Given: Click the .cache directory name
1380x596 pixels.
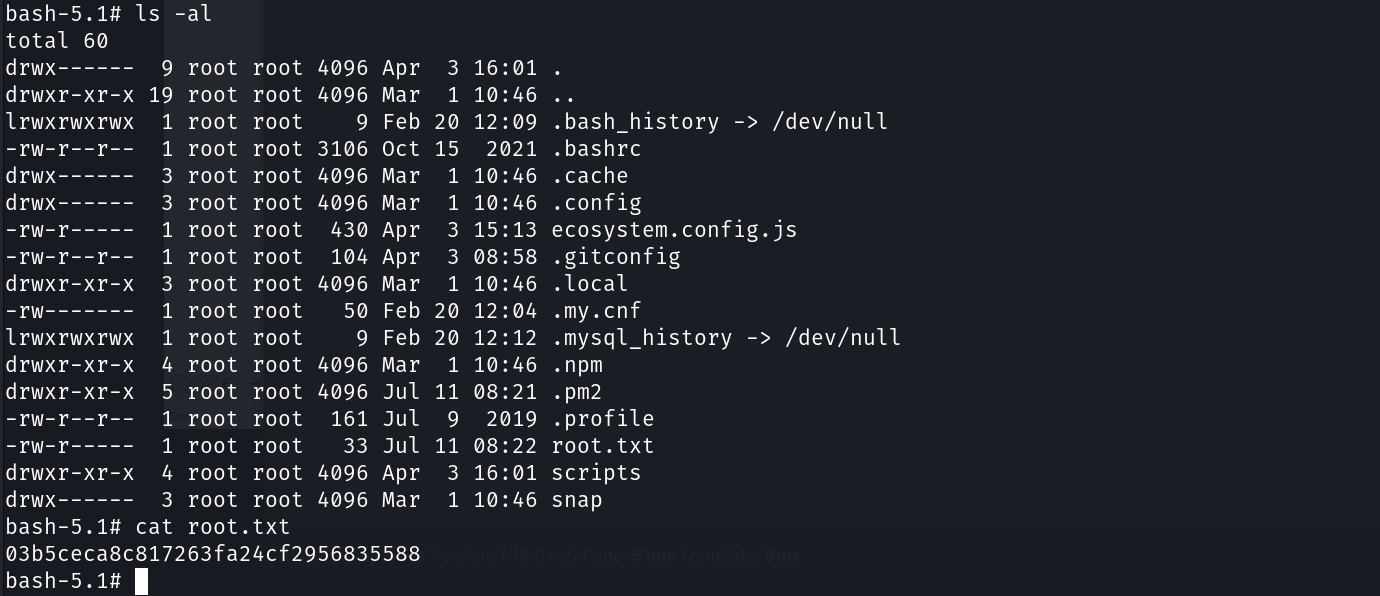Looking at the screenshot, I should tap(590, 176).
